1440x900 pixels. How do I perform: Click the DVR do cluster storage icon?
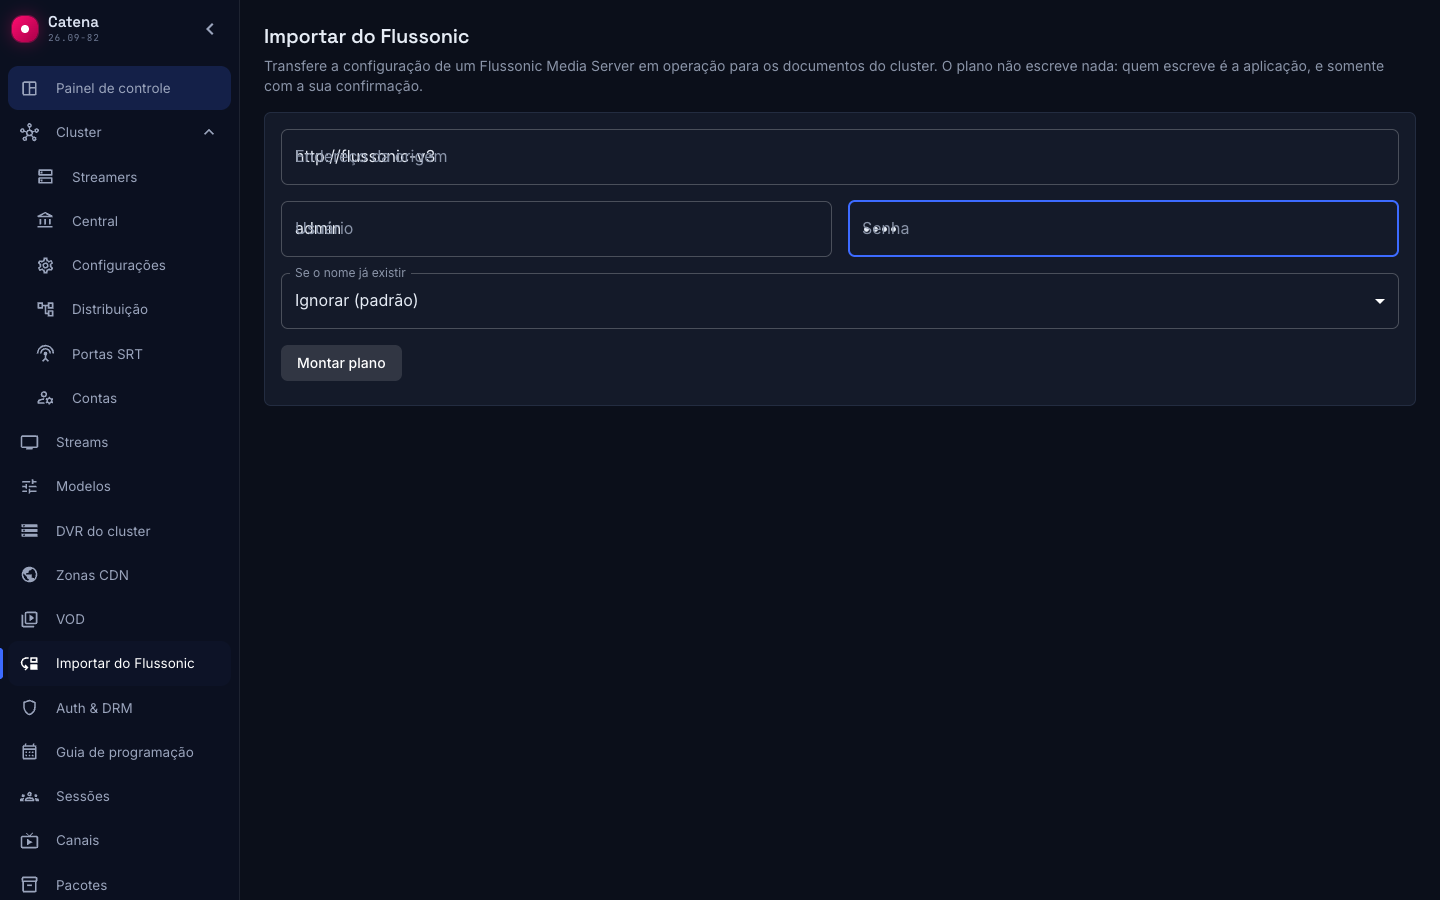click(30, 531)
